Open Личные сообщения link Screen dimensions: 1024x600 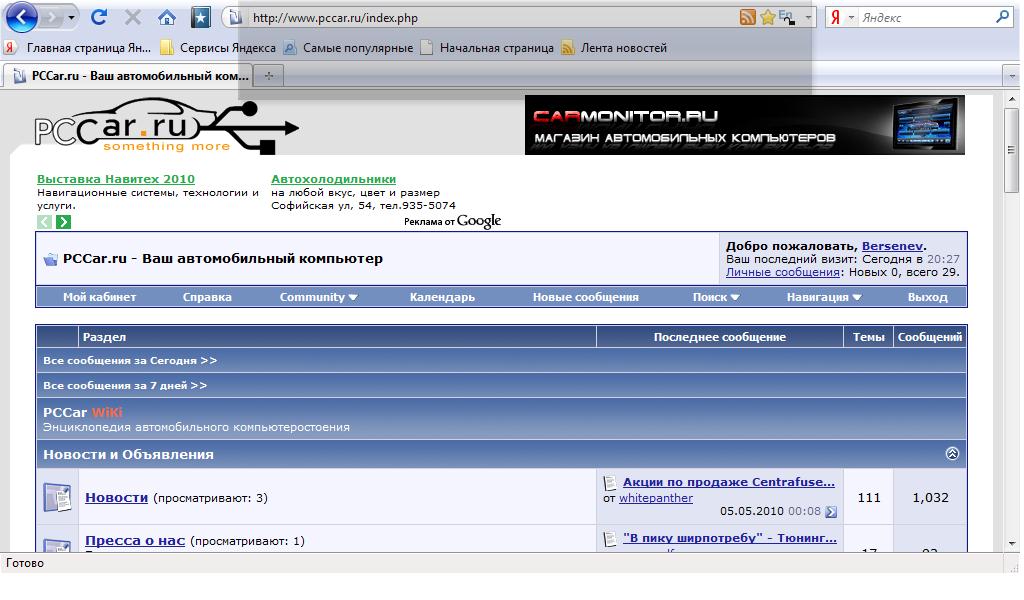782,272
